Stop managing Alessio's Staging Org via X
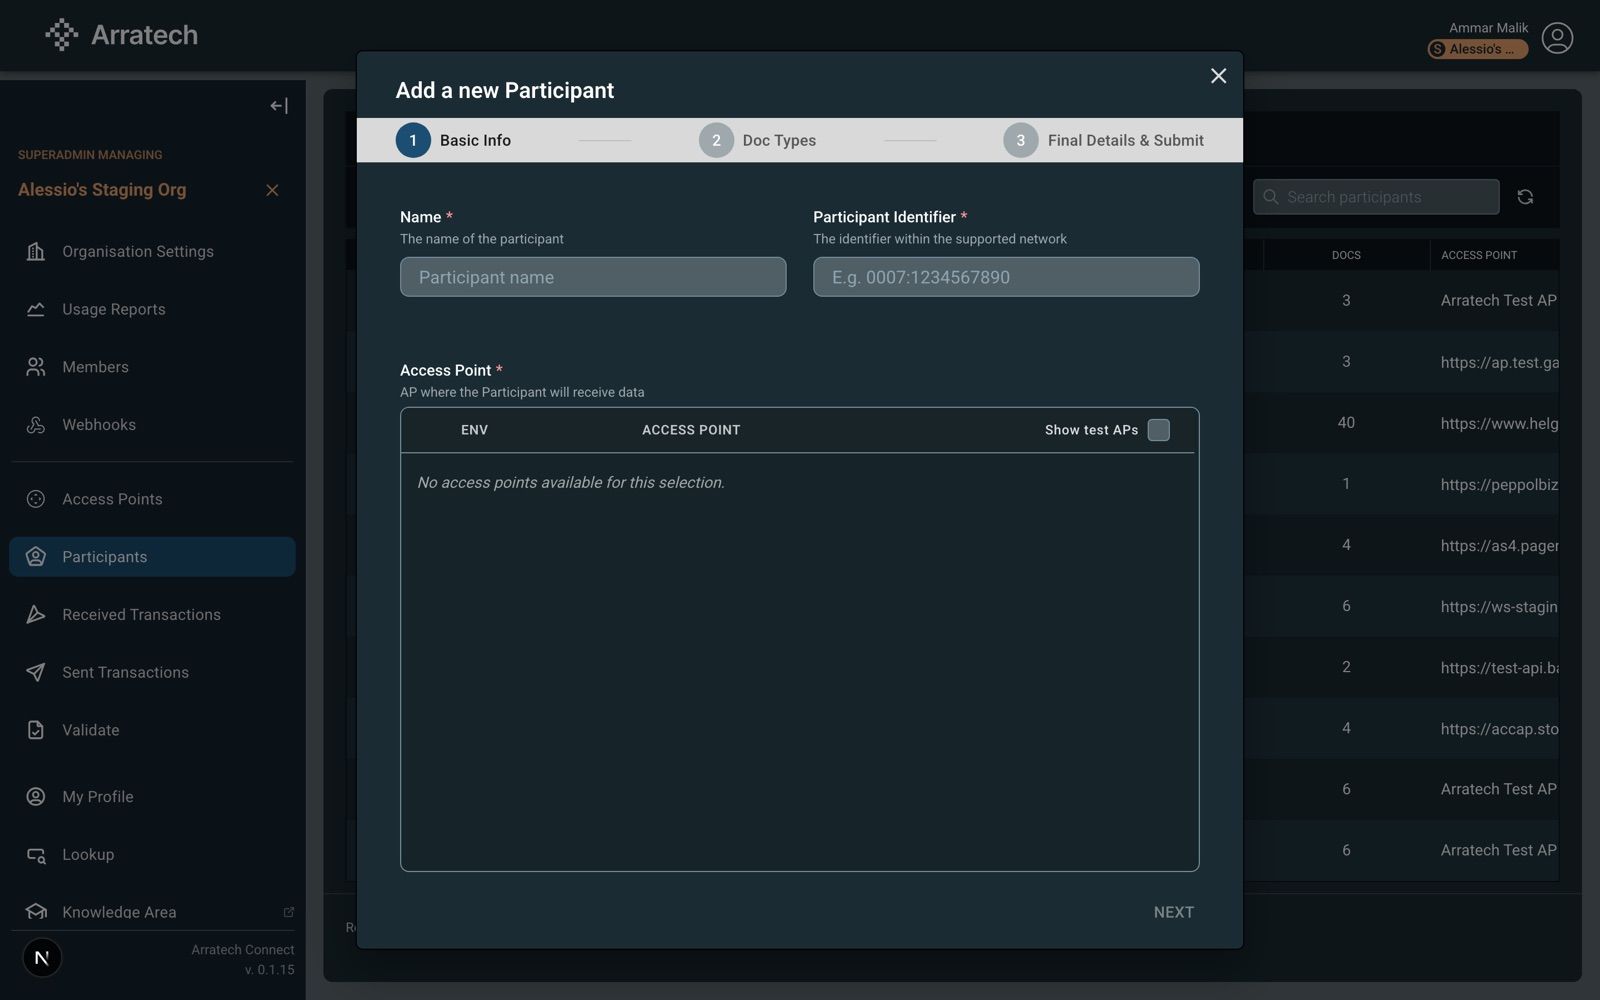The image size is (1600, 1000). 272,190
